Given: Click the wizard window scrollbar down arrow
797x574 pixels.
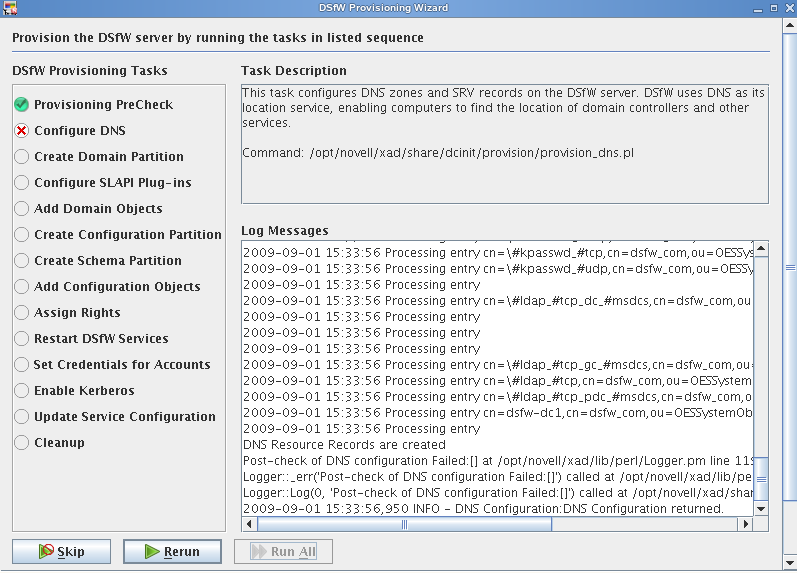Looking at the screenshot, I should coord(790,563).
